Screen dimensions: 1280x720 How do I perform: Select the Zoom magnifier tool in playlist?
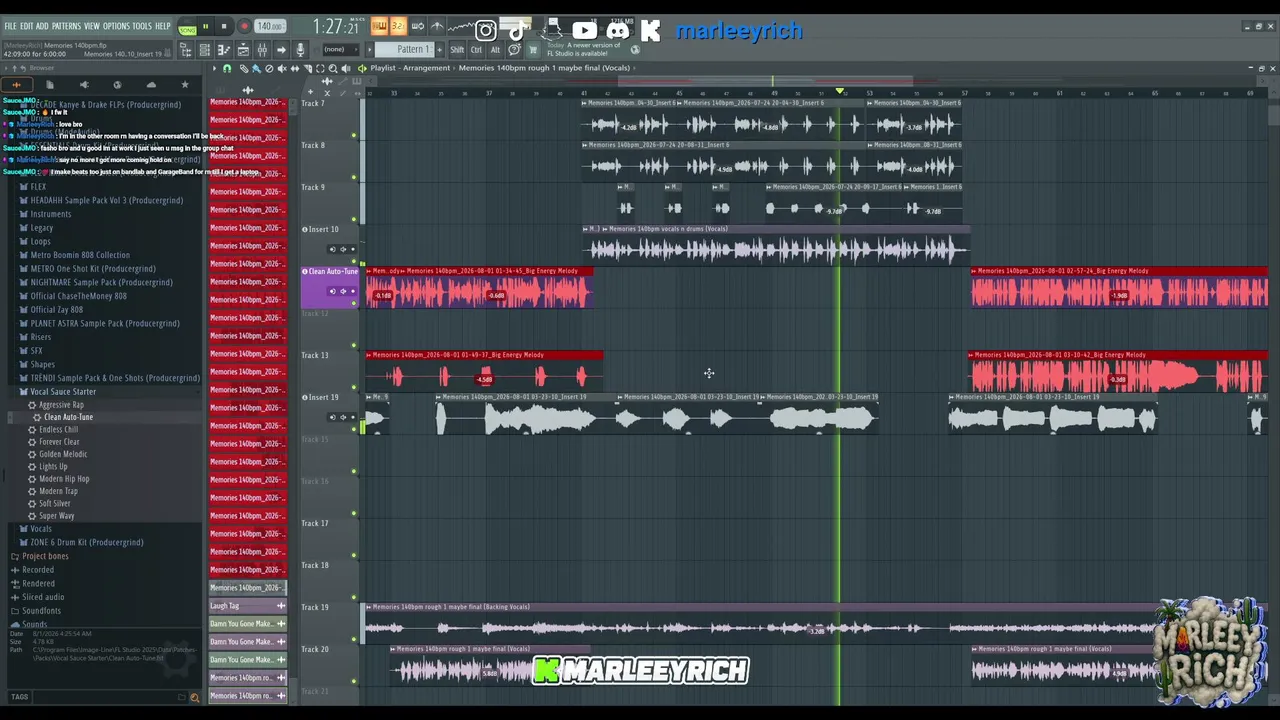click(x=333, y=68)
